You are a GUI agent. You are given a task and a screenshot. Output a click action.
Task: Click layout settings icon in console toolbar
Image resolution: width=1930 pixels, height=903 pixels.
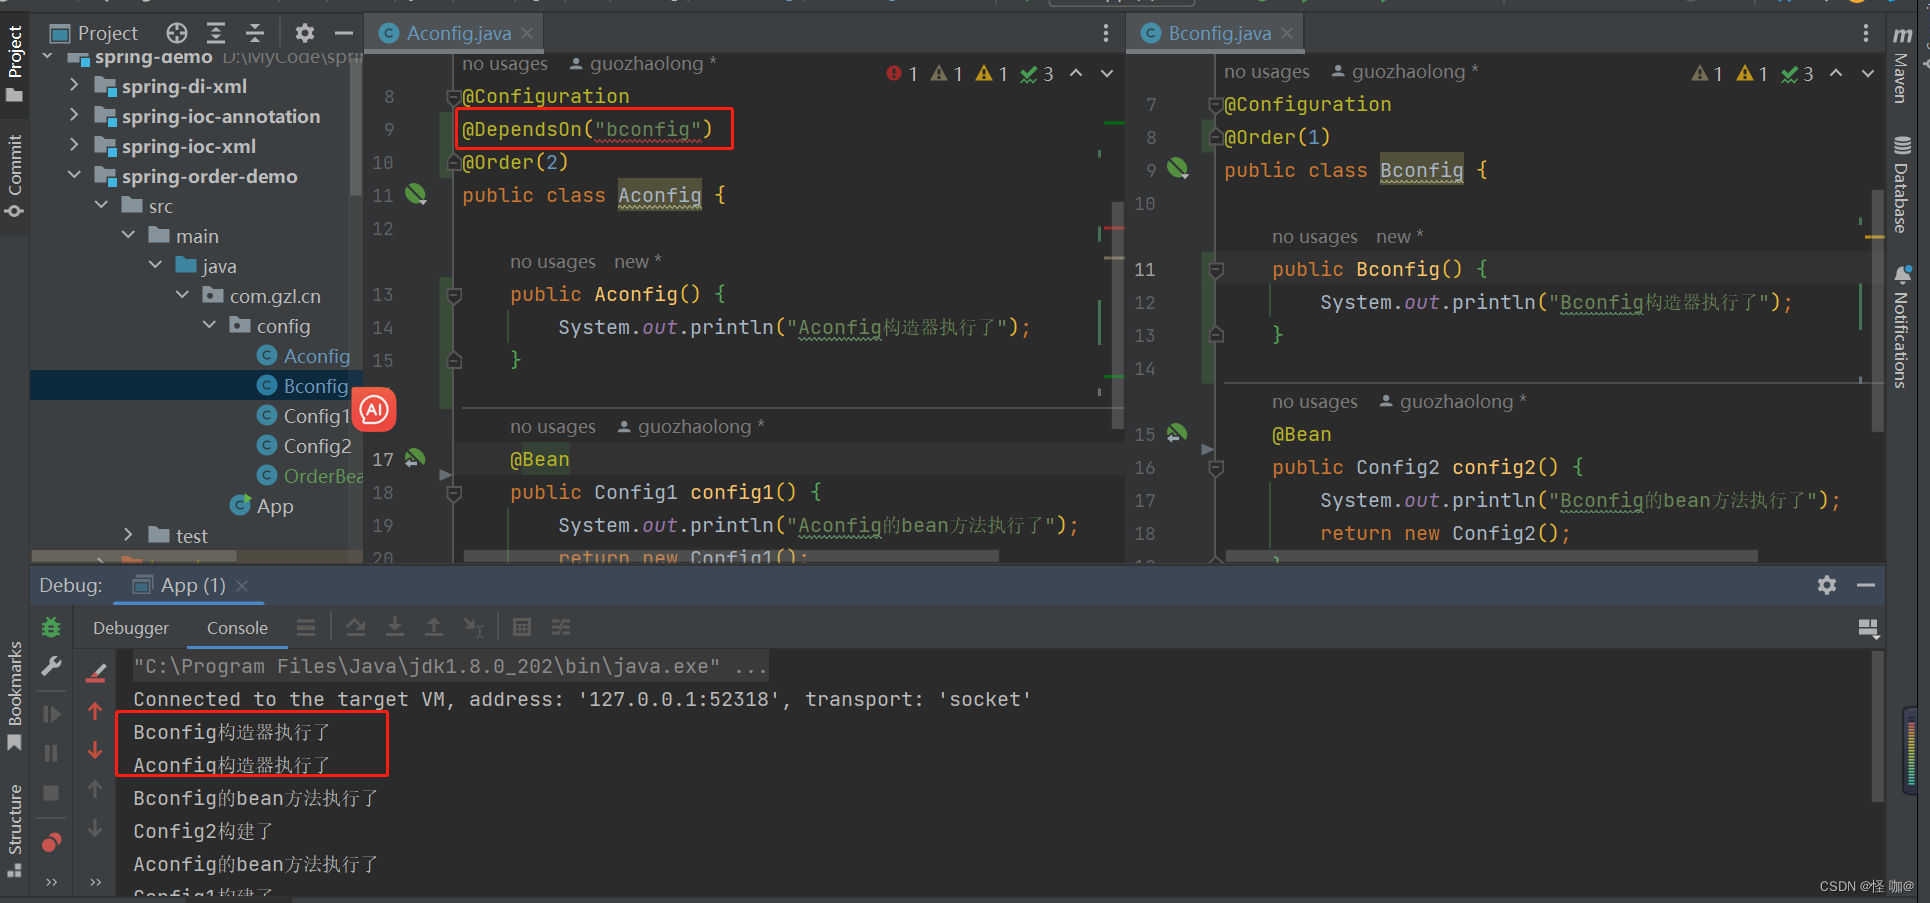coord(1868,628)
